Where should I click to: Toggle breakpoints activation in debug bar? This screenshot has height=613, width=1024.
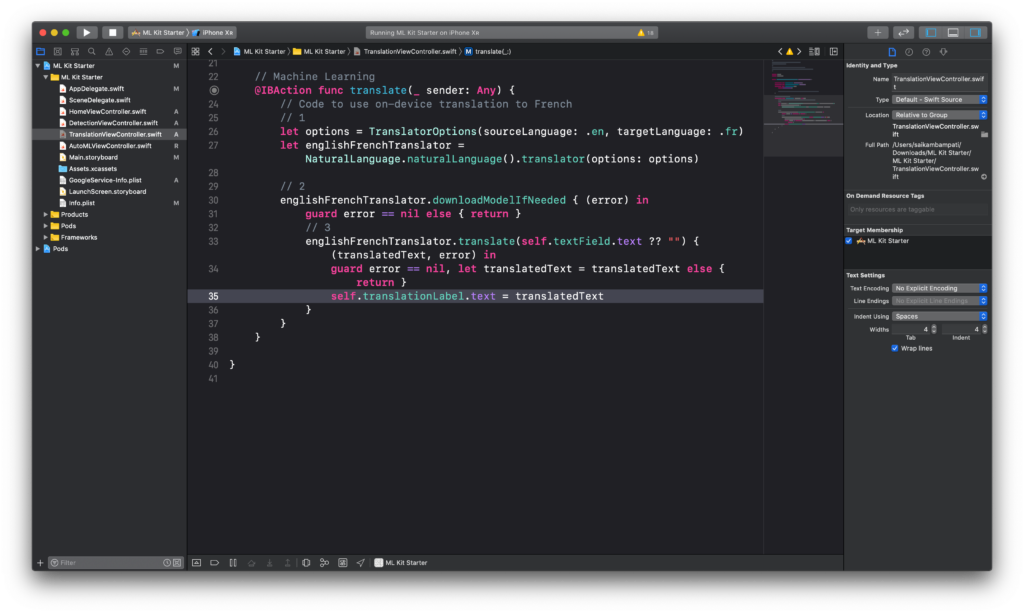click(x=214, y=563)
